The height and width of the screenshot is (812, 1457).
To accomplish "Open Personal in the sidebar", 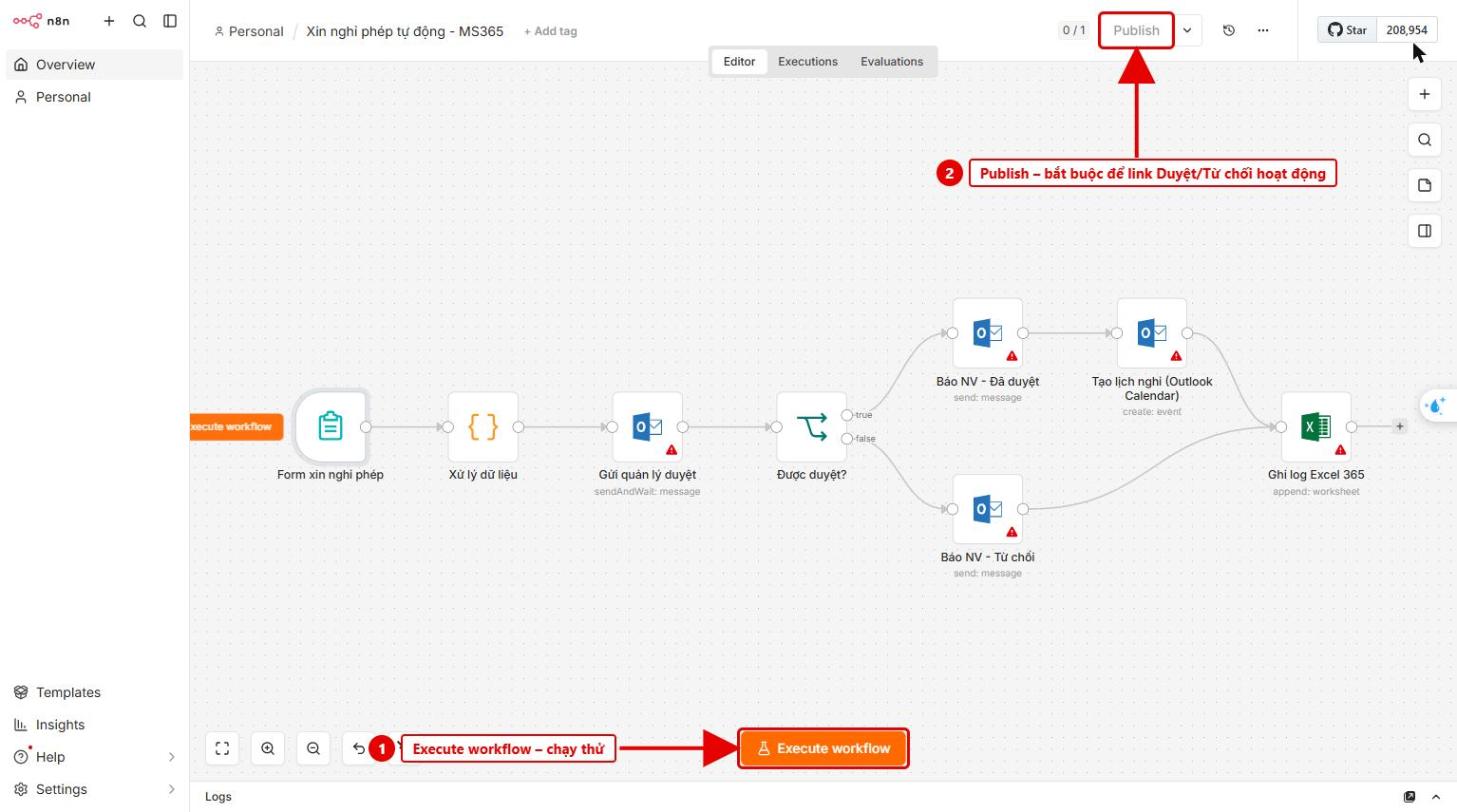I will tap(95, 97).
